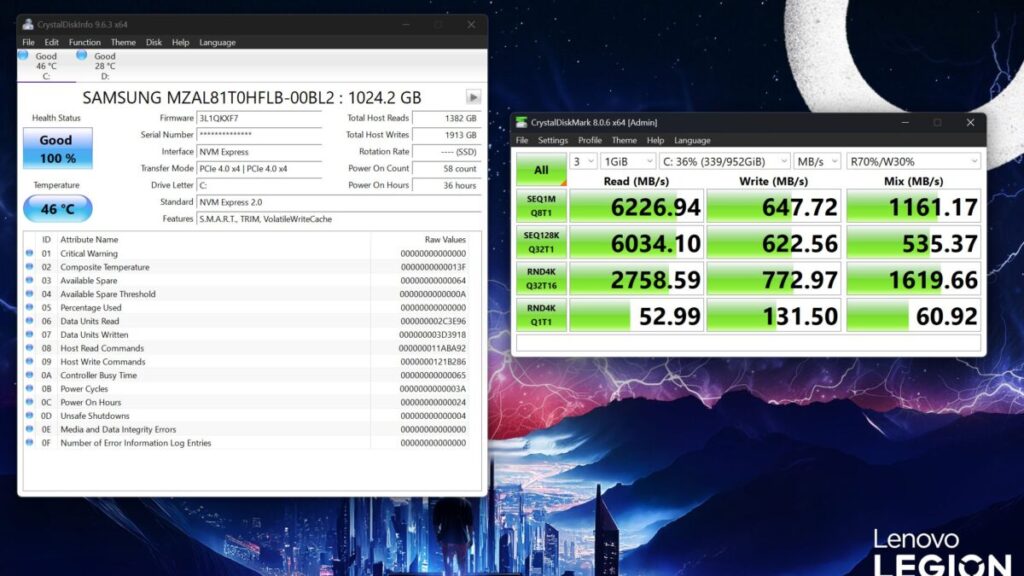Screen dimensions: 1024x576
Task: Open CrystalDiskInfo Help menu
Action: click(x=180, y=42)
